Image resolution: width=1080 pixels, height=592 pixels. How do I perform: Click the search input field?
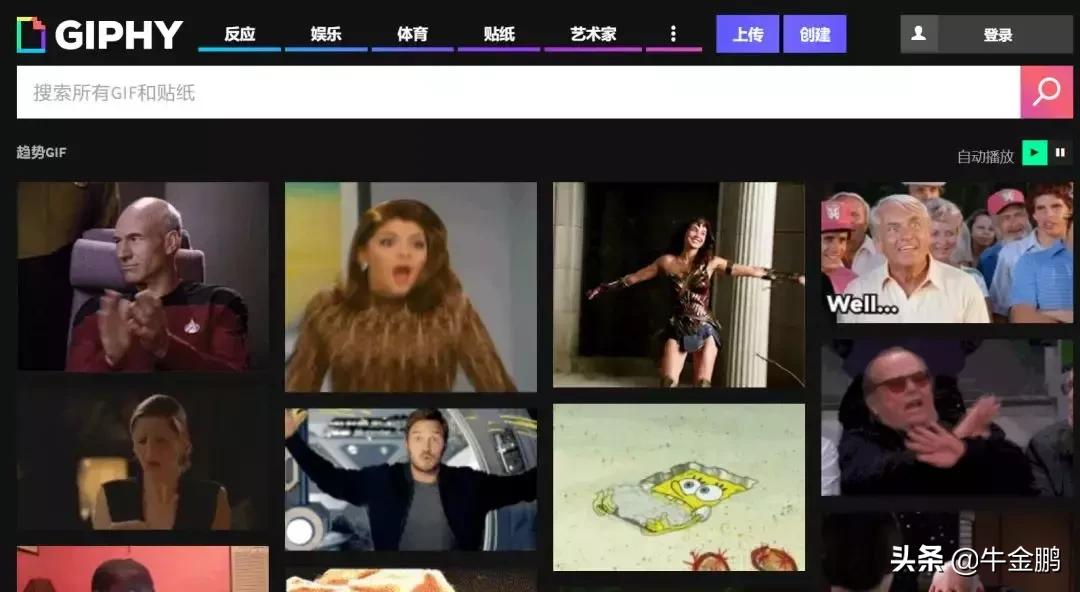(x=400, y=92)
